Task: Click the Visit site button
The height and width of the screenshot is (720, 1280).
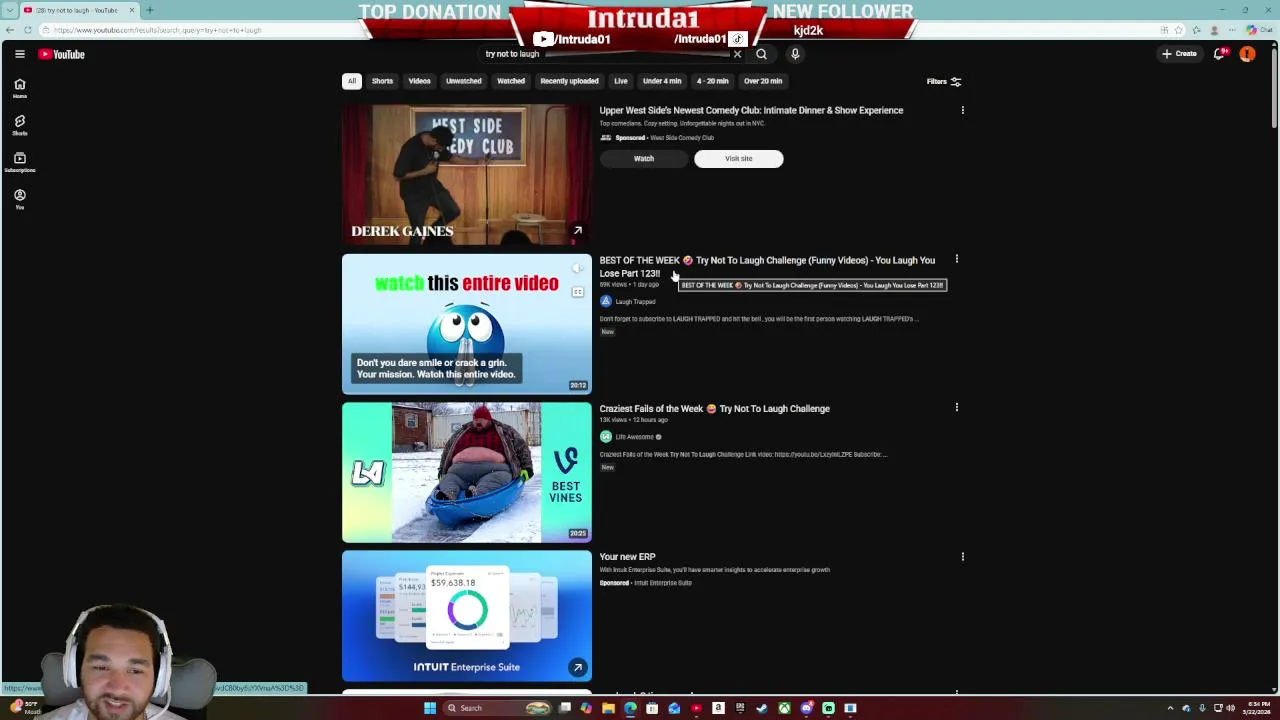Action: point(739,158)
